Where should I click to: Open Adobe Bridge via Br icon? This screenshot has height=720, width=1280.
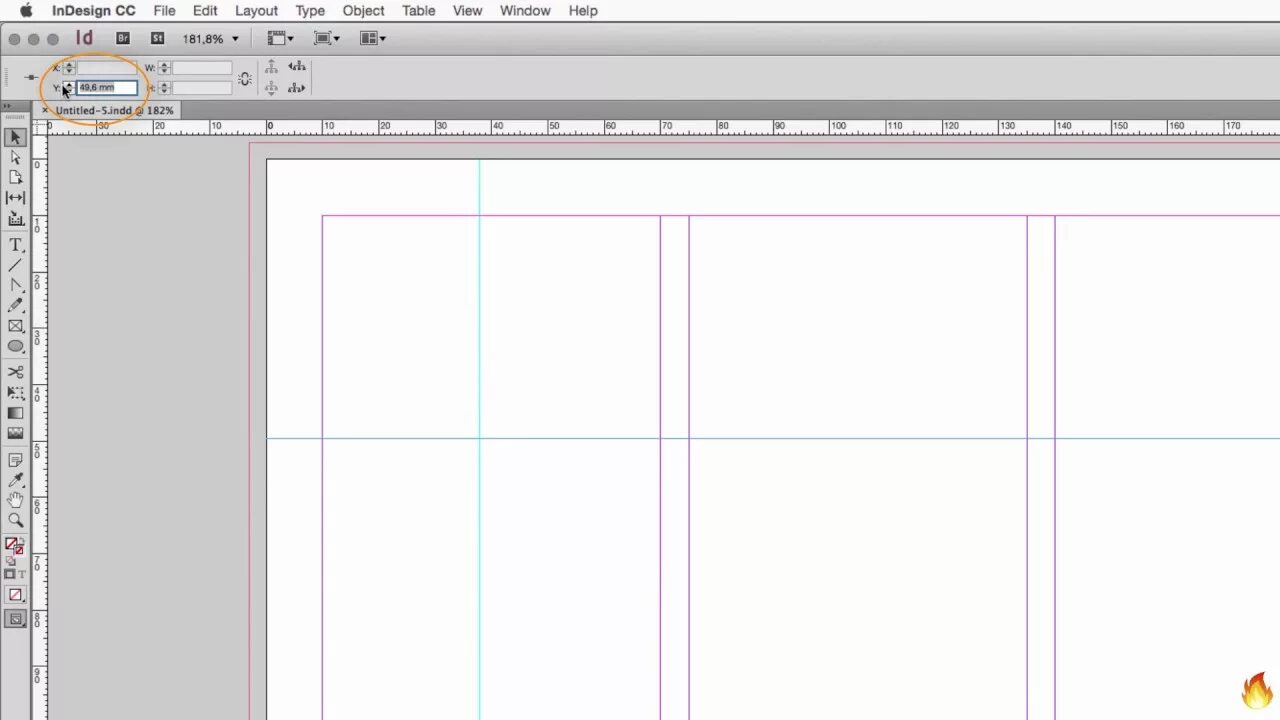[x=123, y=38]
